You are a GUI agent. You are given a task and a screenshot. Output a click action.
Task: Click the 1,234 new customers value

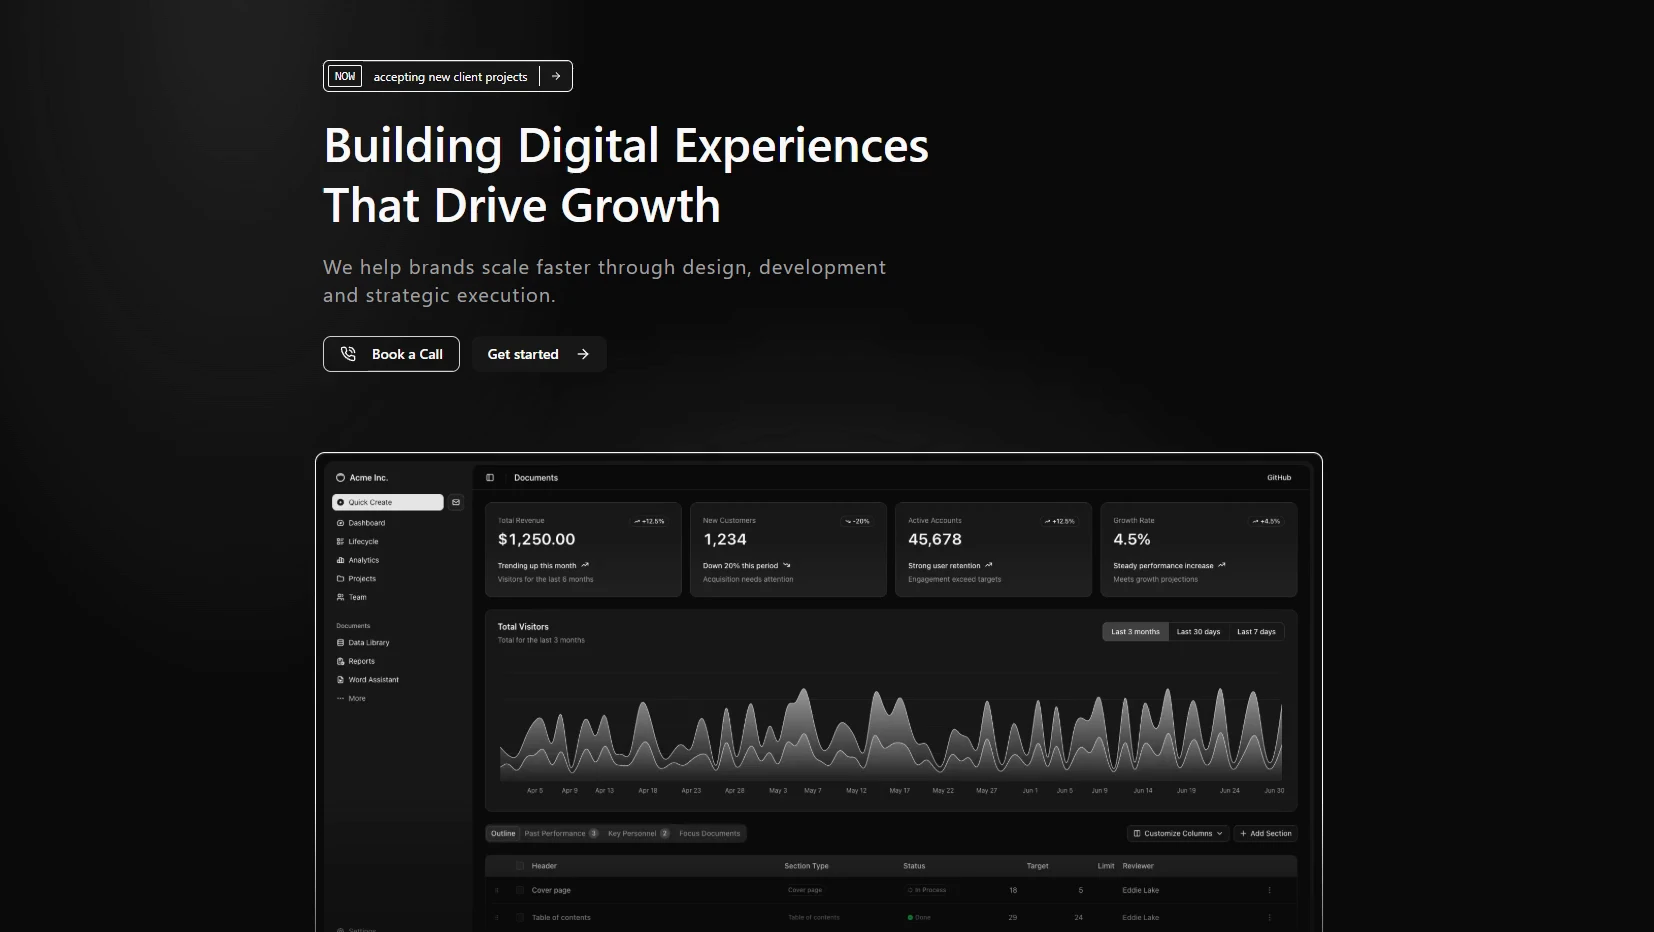pos(725,539)
